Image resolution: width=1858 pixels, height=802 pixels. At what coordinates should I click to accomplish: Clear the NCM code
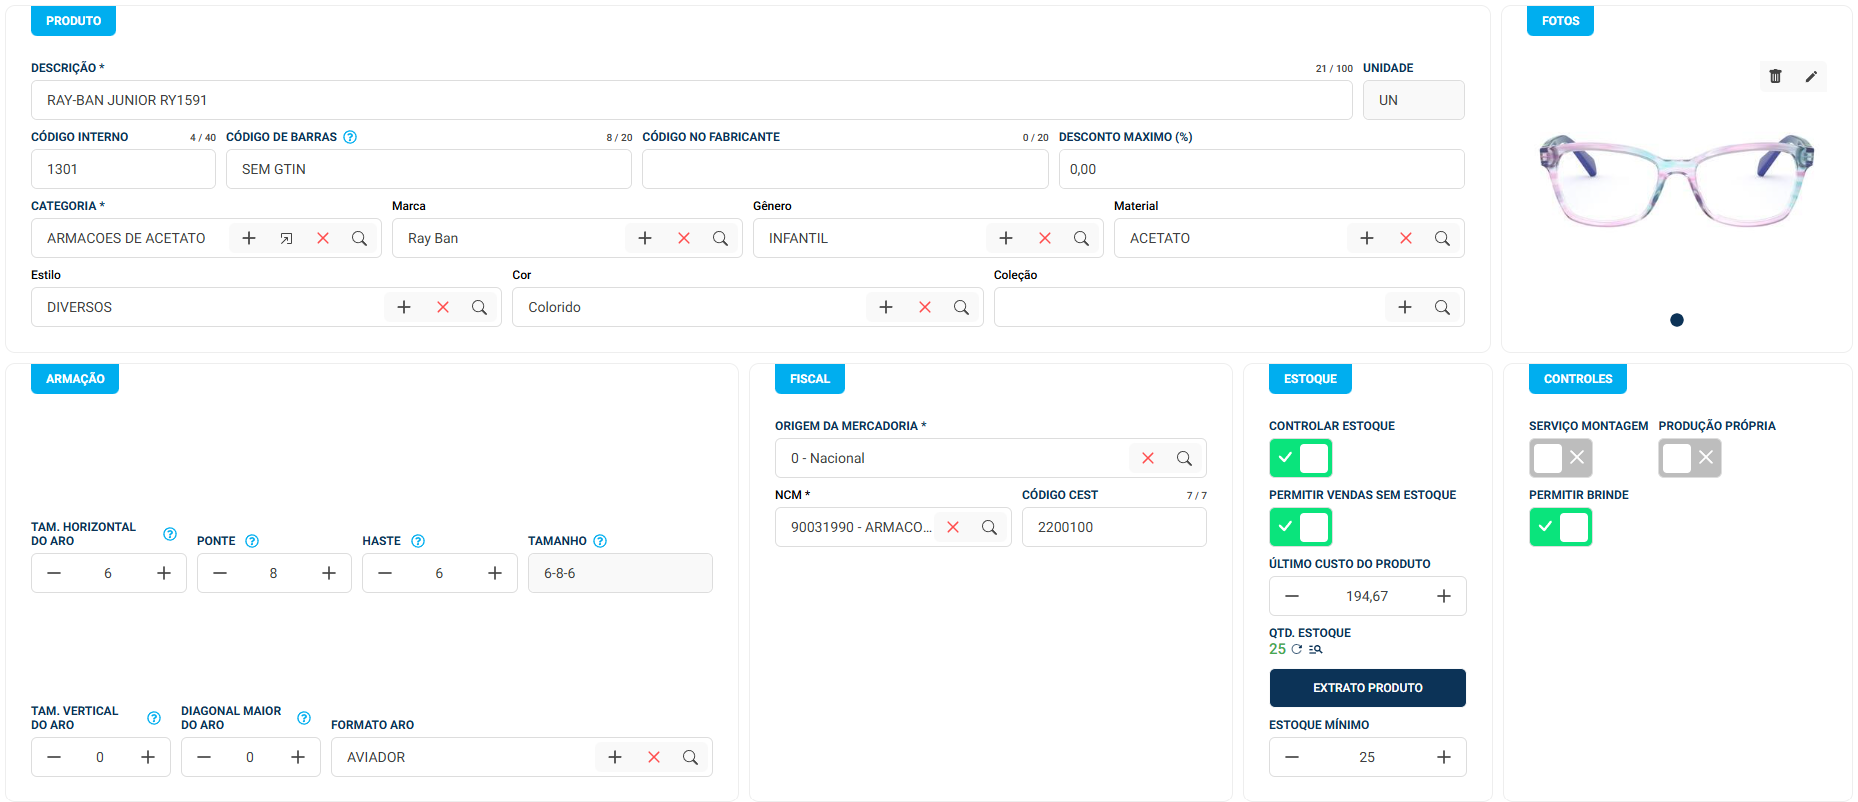953,527
